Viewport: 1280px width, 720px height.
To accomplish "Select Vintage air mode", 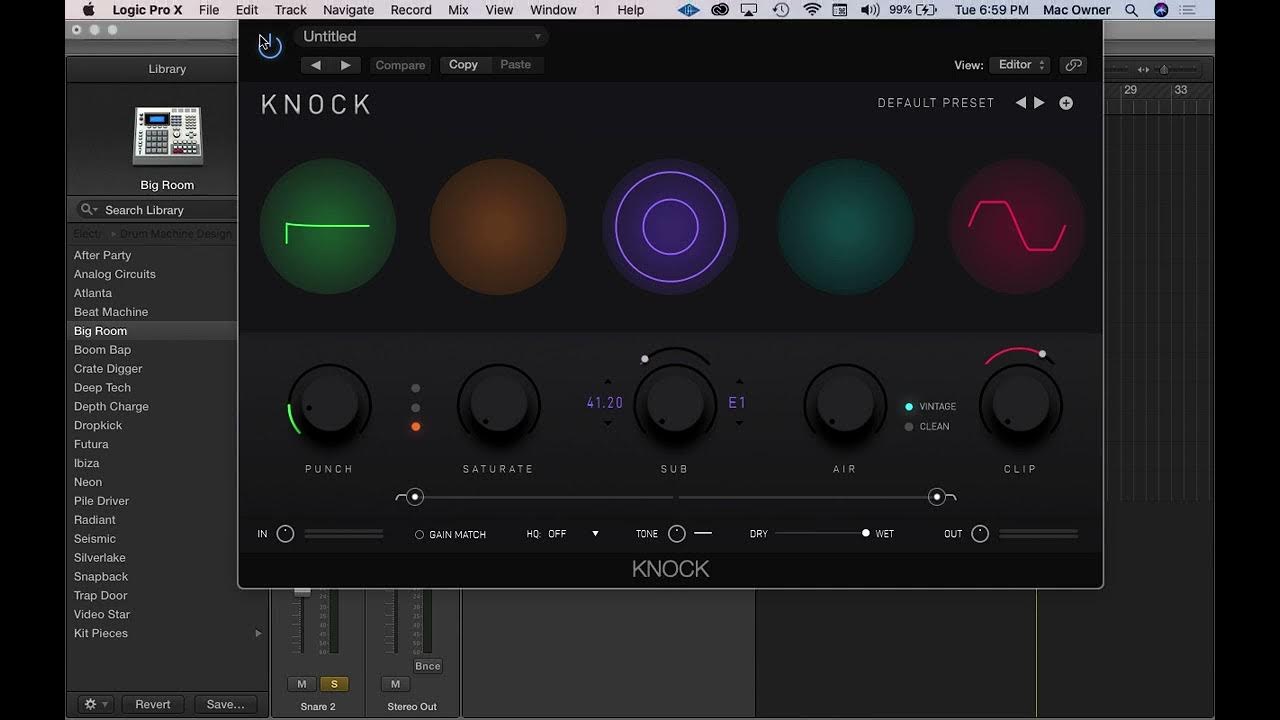I will [930, 407].
